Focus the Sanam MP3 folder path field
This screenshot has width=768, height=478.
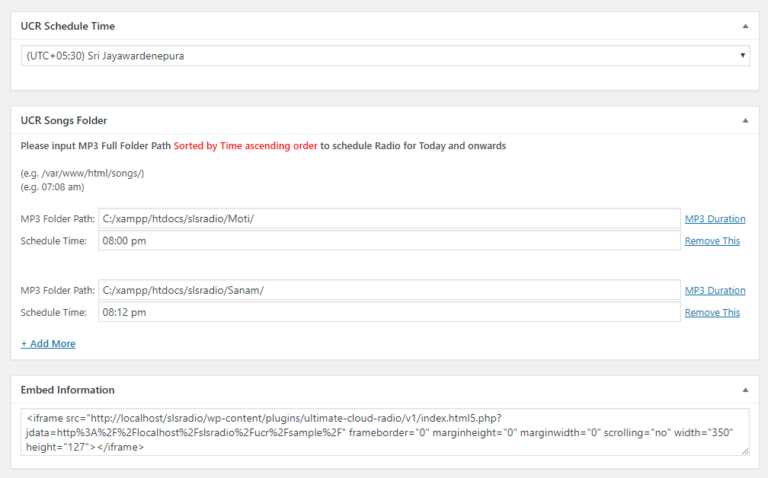pyautogui.click(x=389, y=290)
